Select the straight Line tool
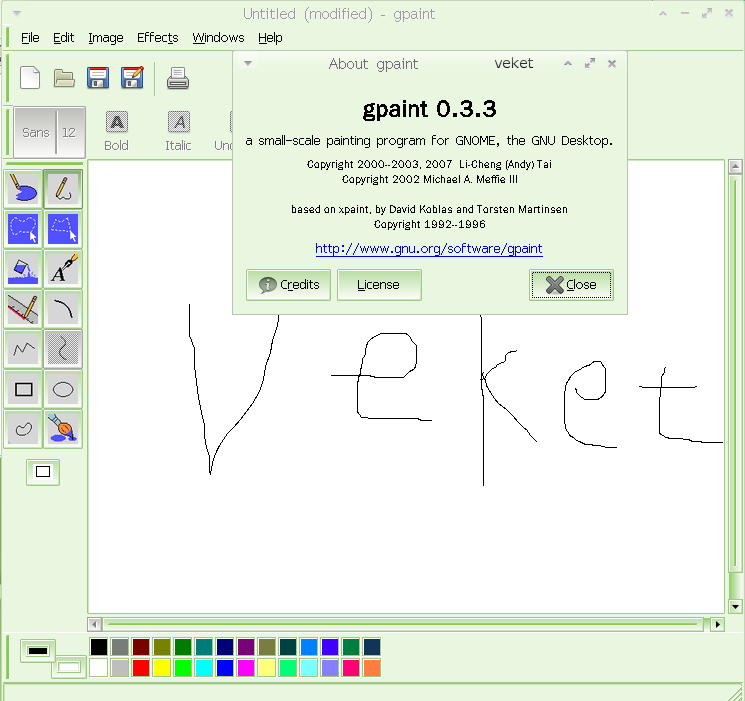Image resolution: width=745 pixels, height=701 pixels. coord(23,309)
